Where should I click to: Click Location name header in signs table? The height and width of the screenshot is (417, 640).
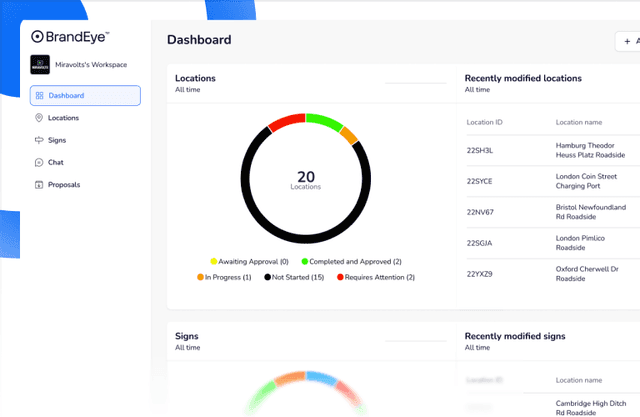(x=579, y=380)
